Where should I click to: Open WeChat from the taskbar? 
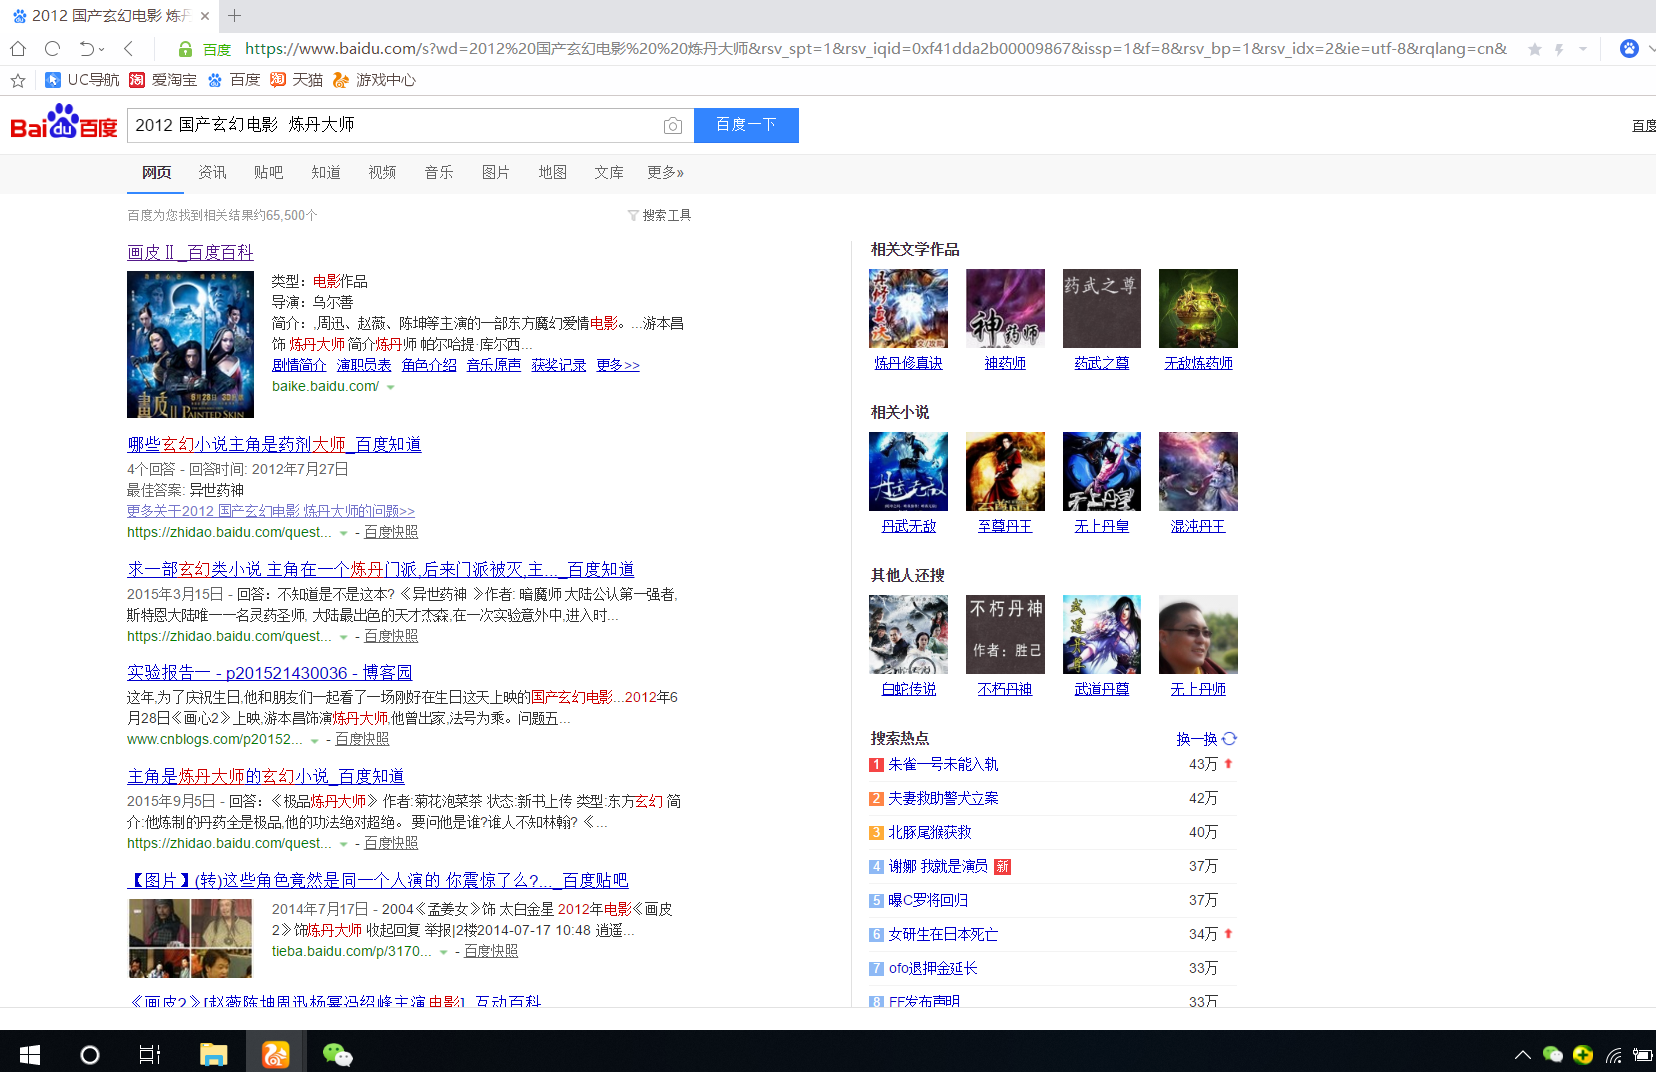click(337, 1054)
